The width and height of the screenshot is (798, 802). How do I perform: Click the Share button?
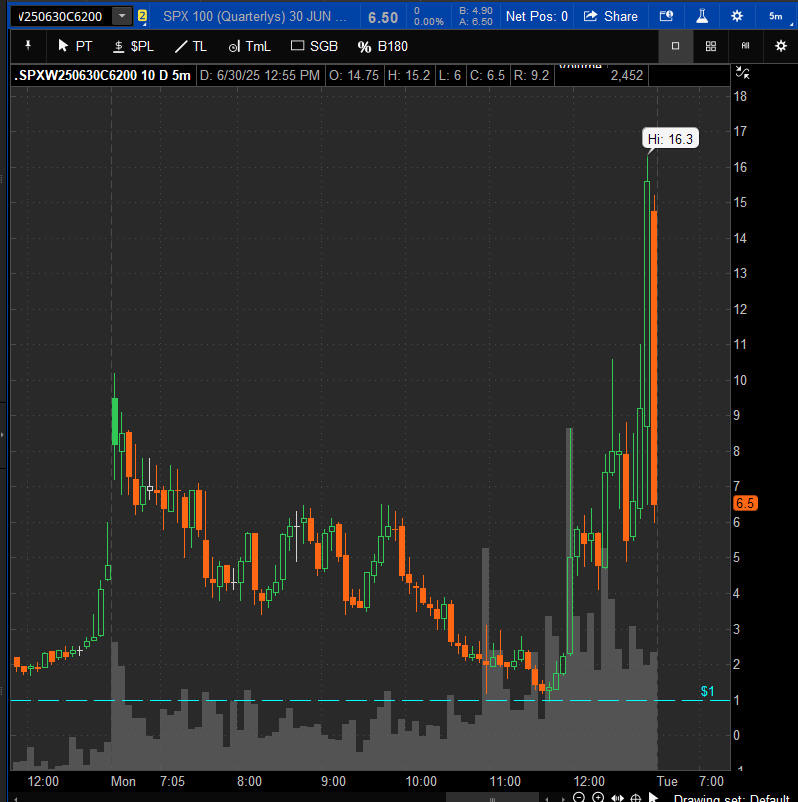pos(610,16)
